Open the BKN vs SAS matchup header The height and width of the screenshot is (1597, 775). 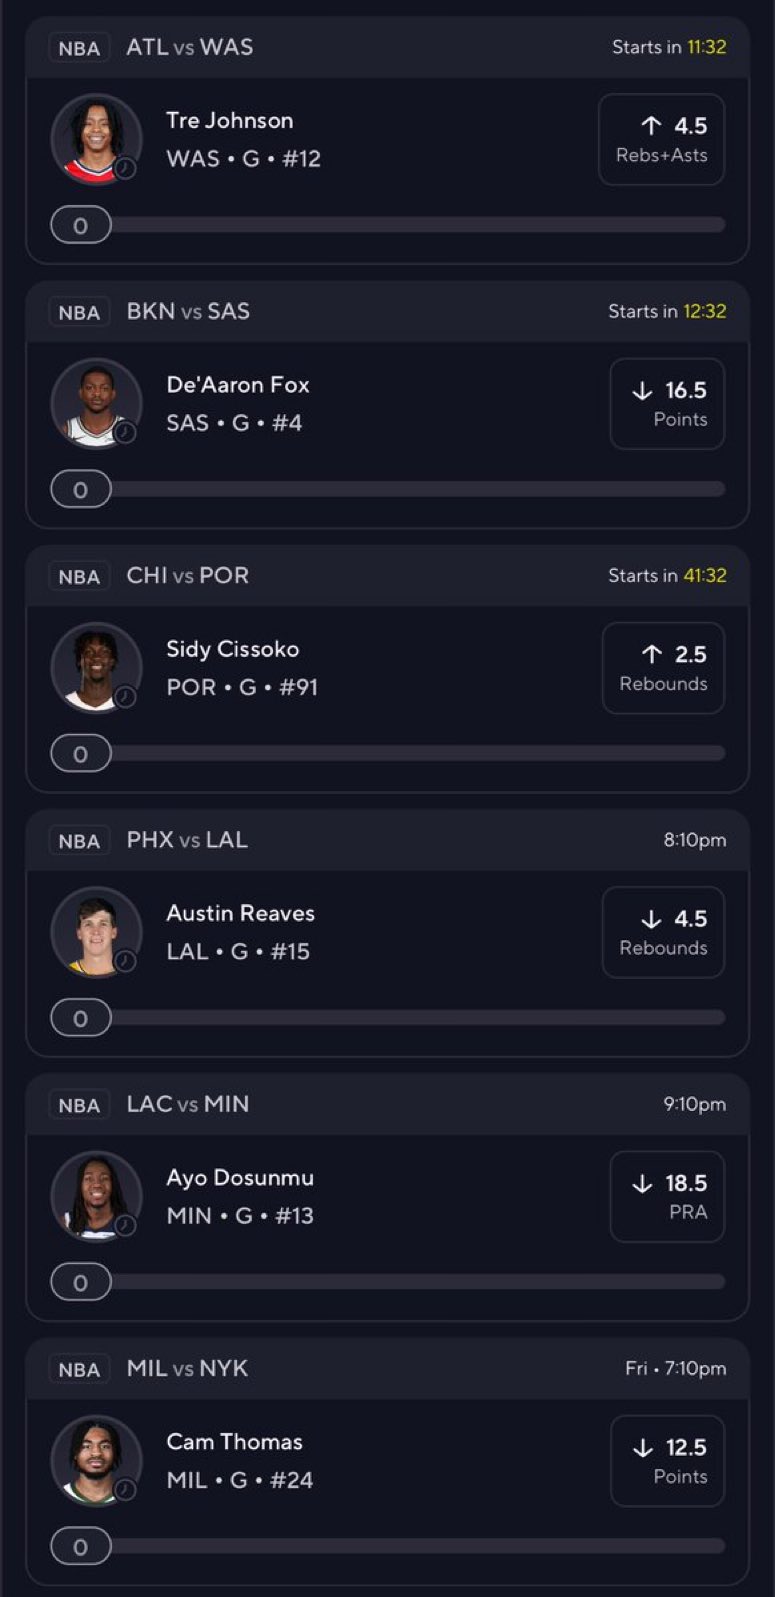188,312
